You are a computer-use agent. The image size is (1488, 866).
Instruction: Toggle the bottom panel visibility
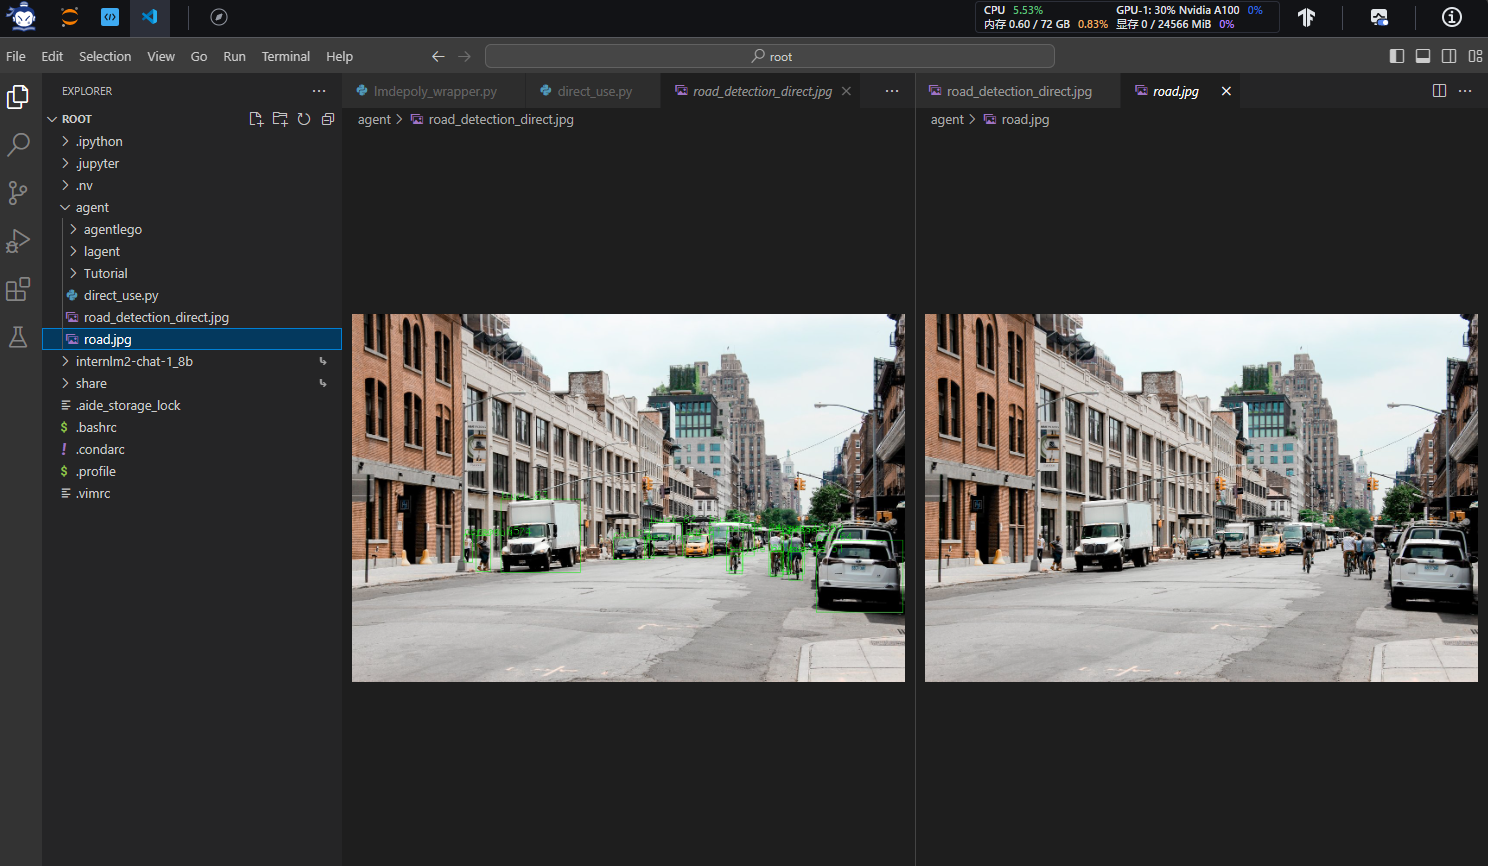pyautogui.click(x=1423, y=56)
